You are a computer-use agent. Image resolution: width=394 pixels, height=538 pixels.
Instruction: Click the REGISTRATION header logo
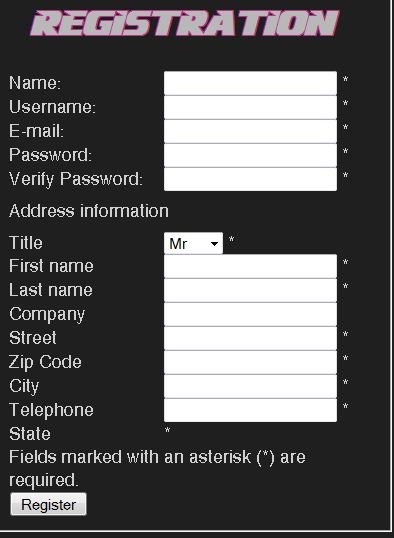point(185,23)
